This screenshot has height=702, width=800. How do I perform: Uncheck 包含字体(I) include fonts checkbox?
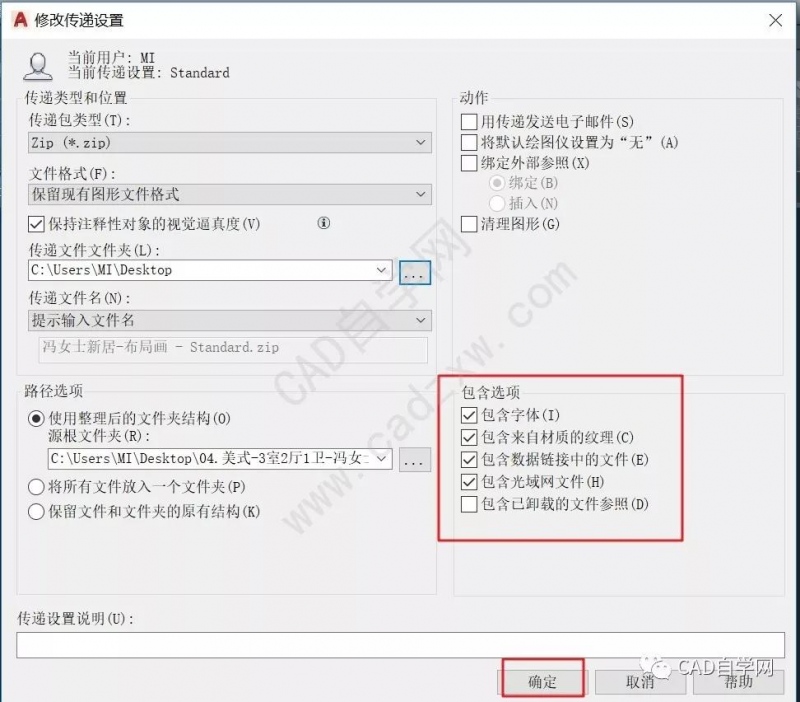click(469, 415)
